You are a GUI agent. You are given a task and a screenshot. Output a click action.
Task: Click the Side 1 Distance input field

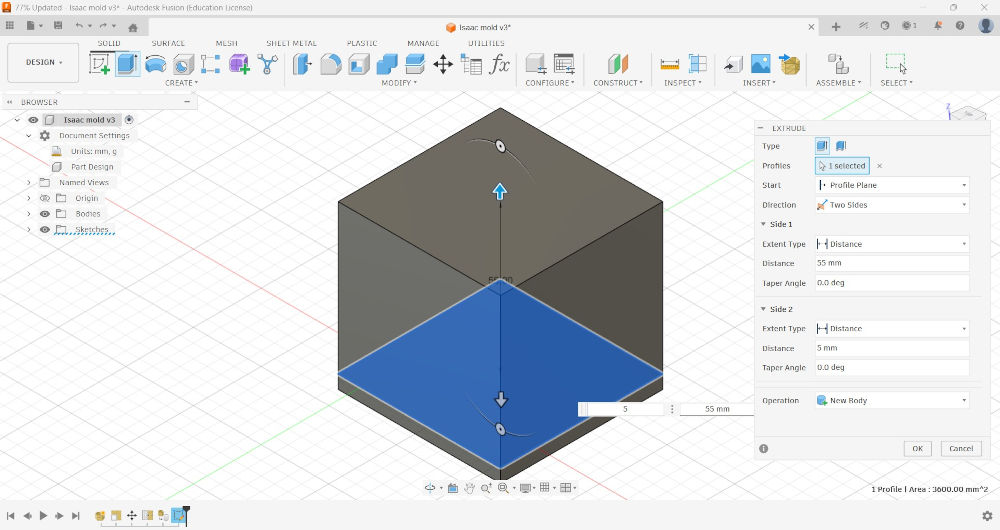[x=892, y=263]
